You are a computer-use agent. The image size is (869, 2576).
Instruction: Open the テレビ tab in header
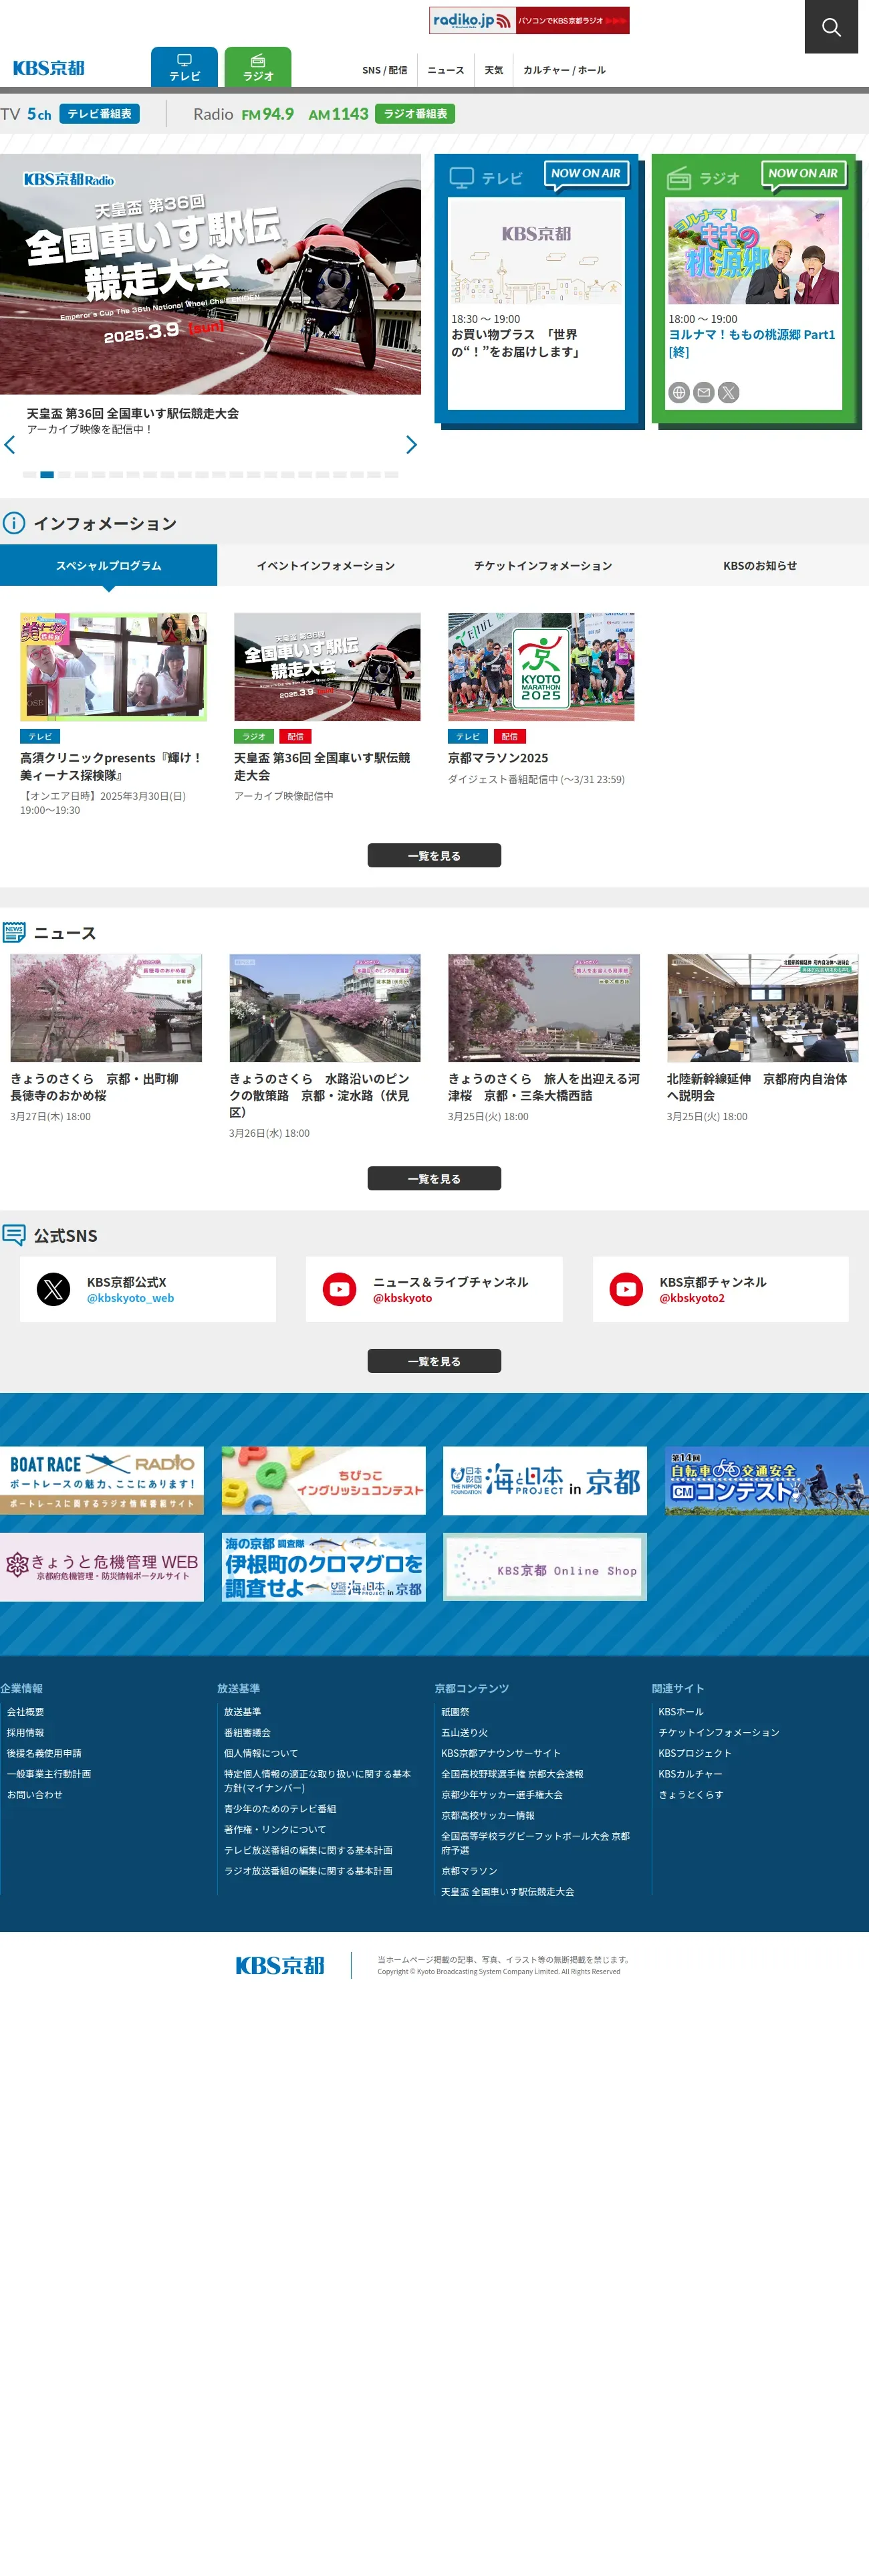(184, 67)
